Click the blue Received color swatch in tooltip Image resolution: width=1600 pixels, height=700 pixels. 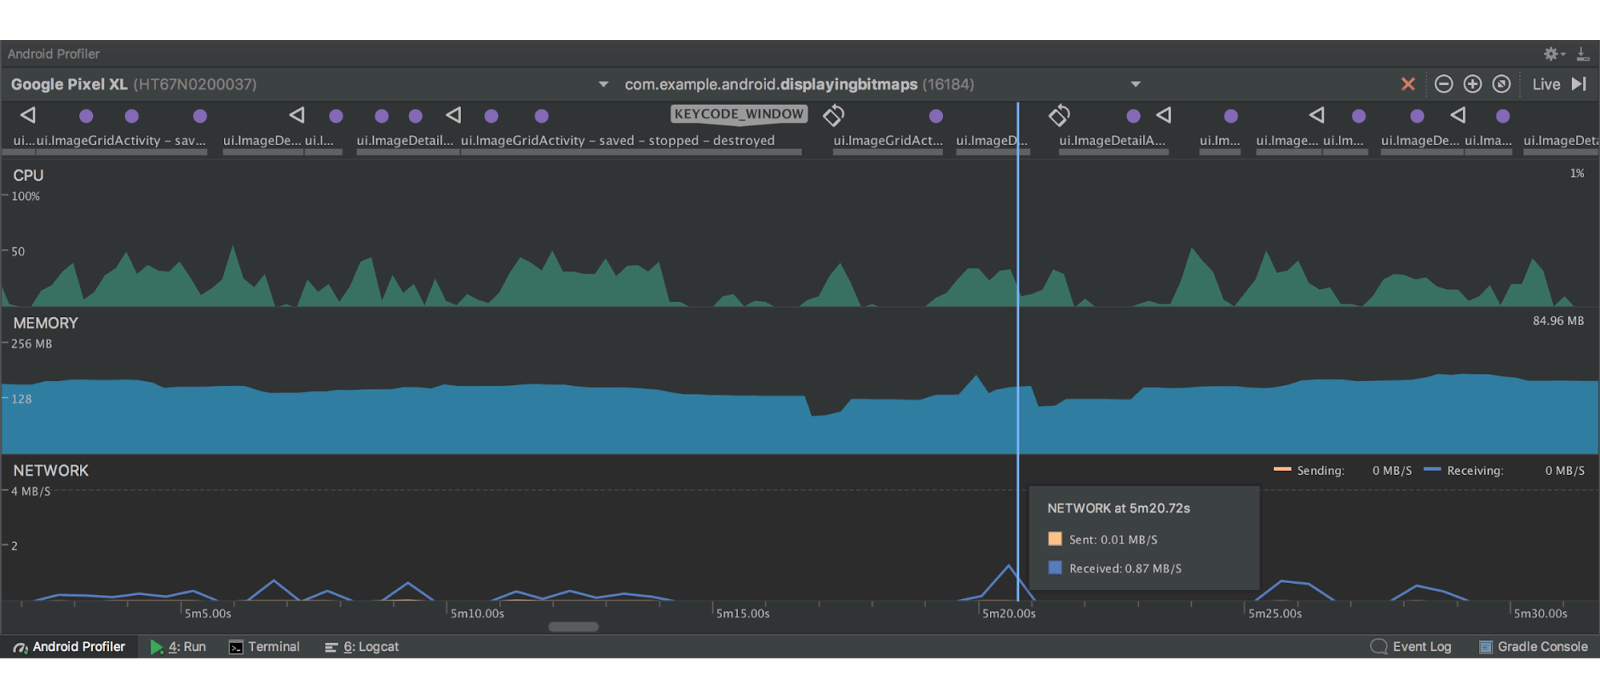click(1055, 568)
